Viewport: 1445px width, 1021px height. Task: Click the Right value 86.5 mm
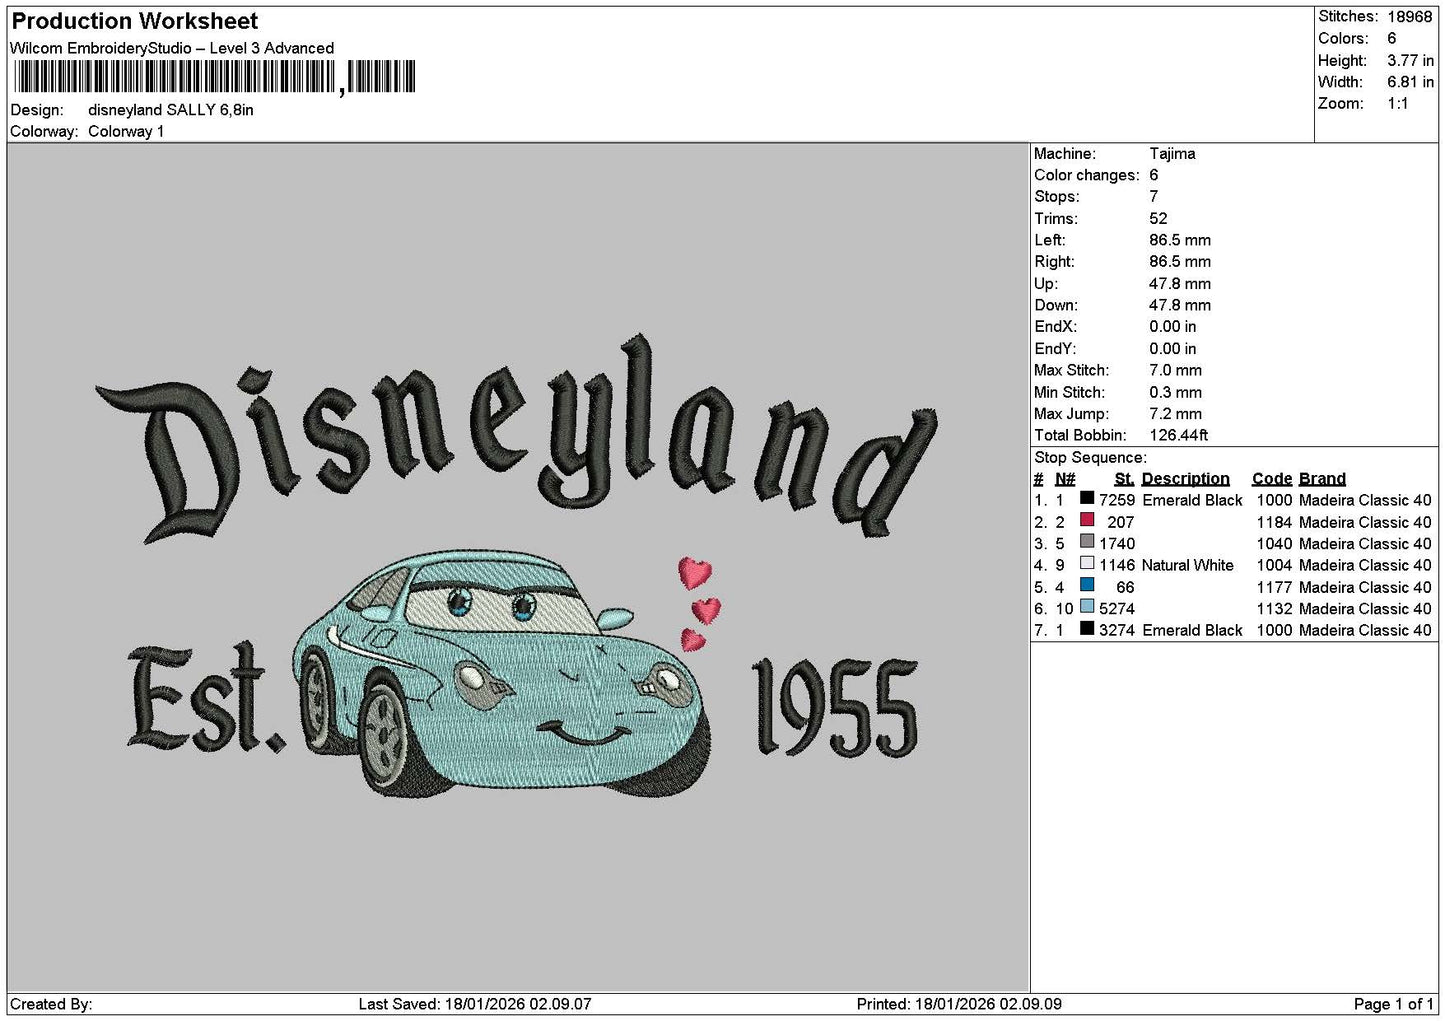1180,262
